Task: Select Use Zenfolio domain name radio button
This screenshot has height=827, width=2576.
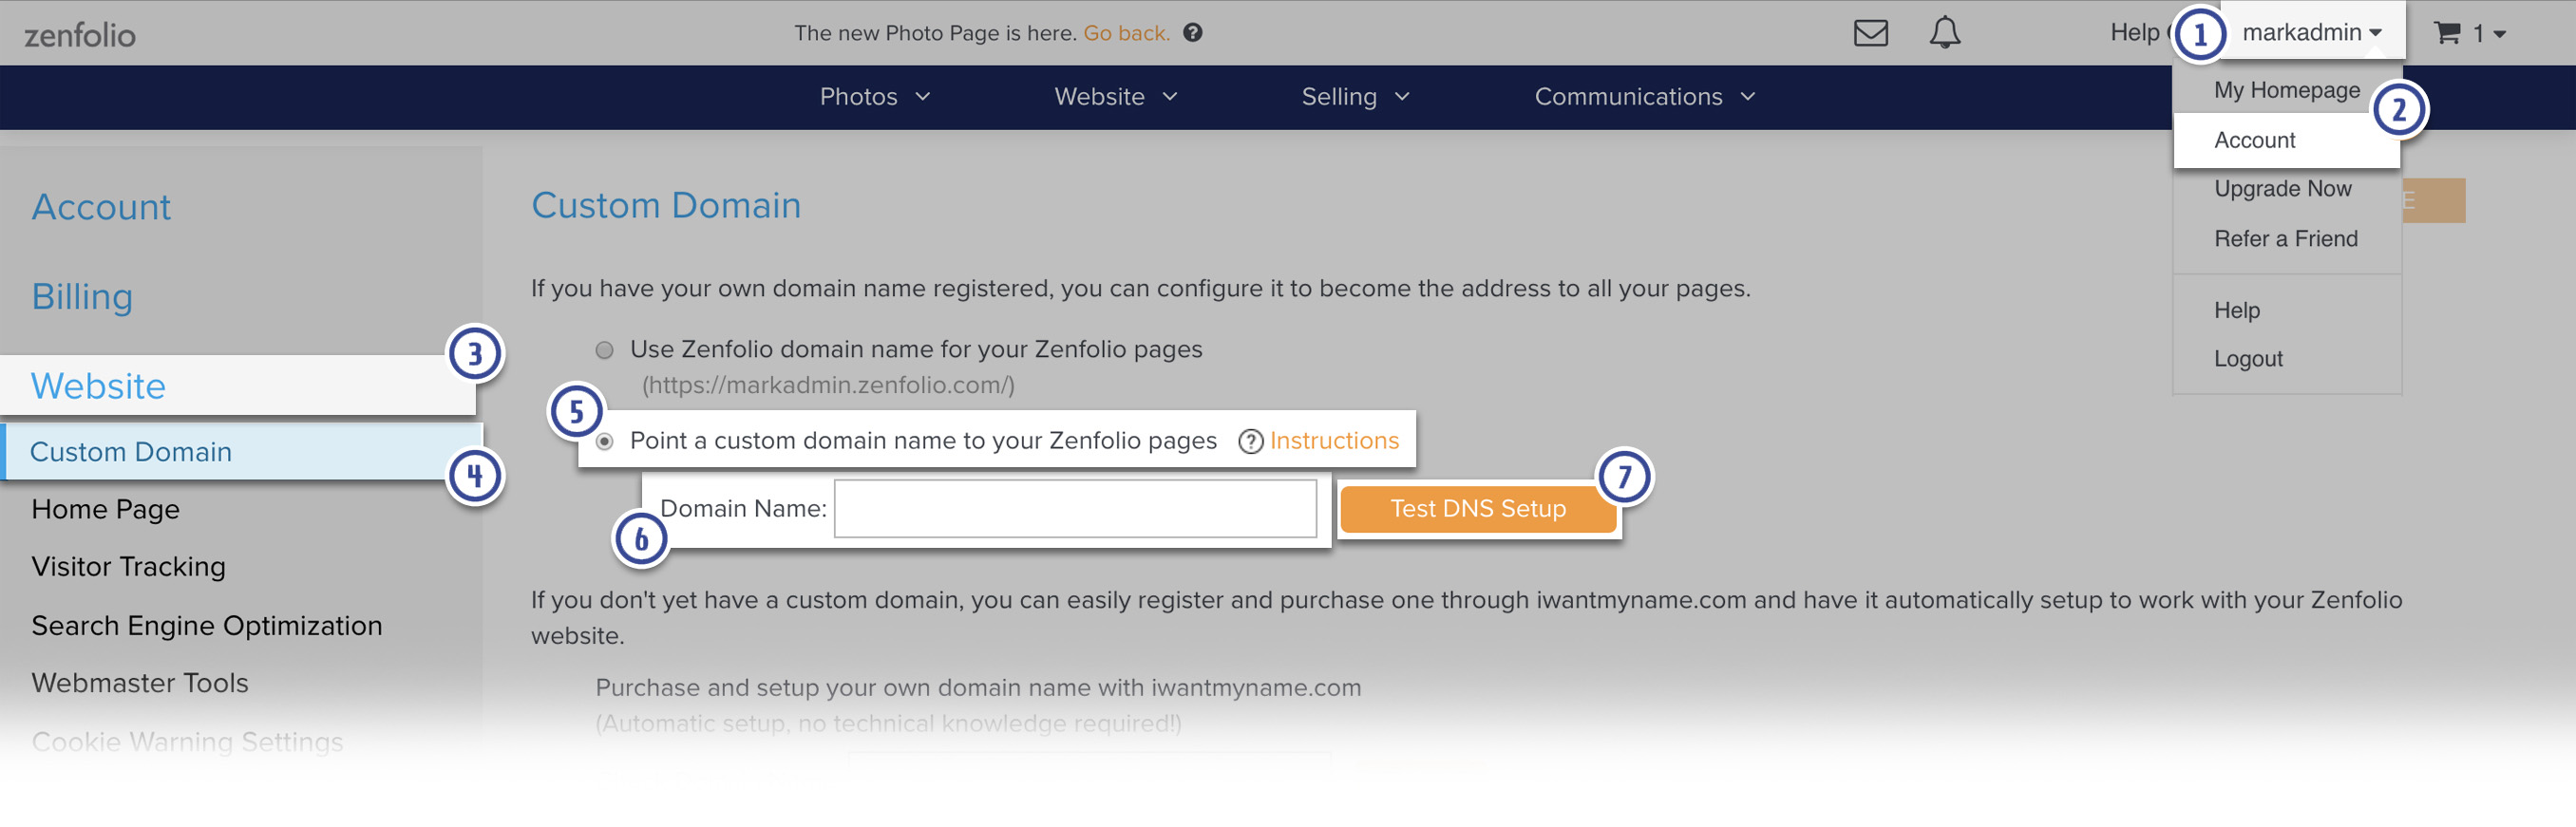Action: coord(604,350)
